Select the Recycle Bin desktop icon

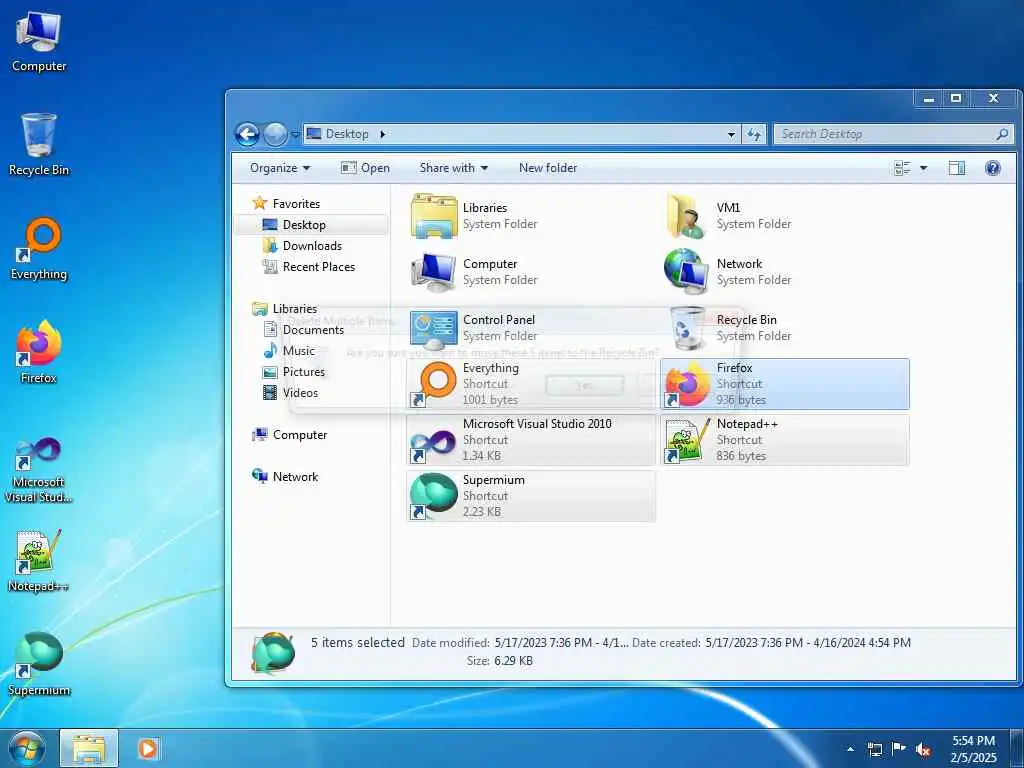point(39,145)
